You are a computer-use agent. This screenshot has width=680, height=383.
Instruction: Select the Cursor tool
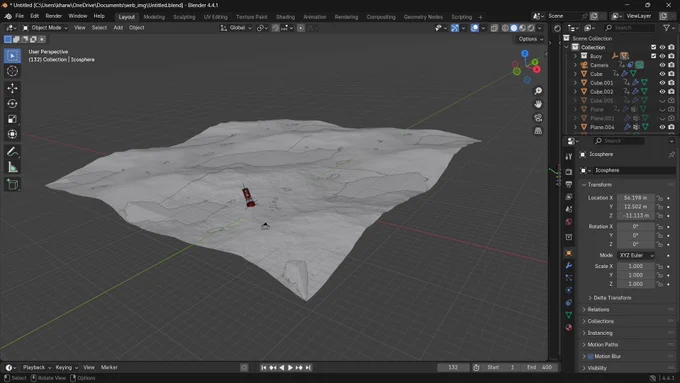coord(12,71)
